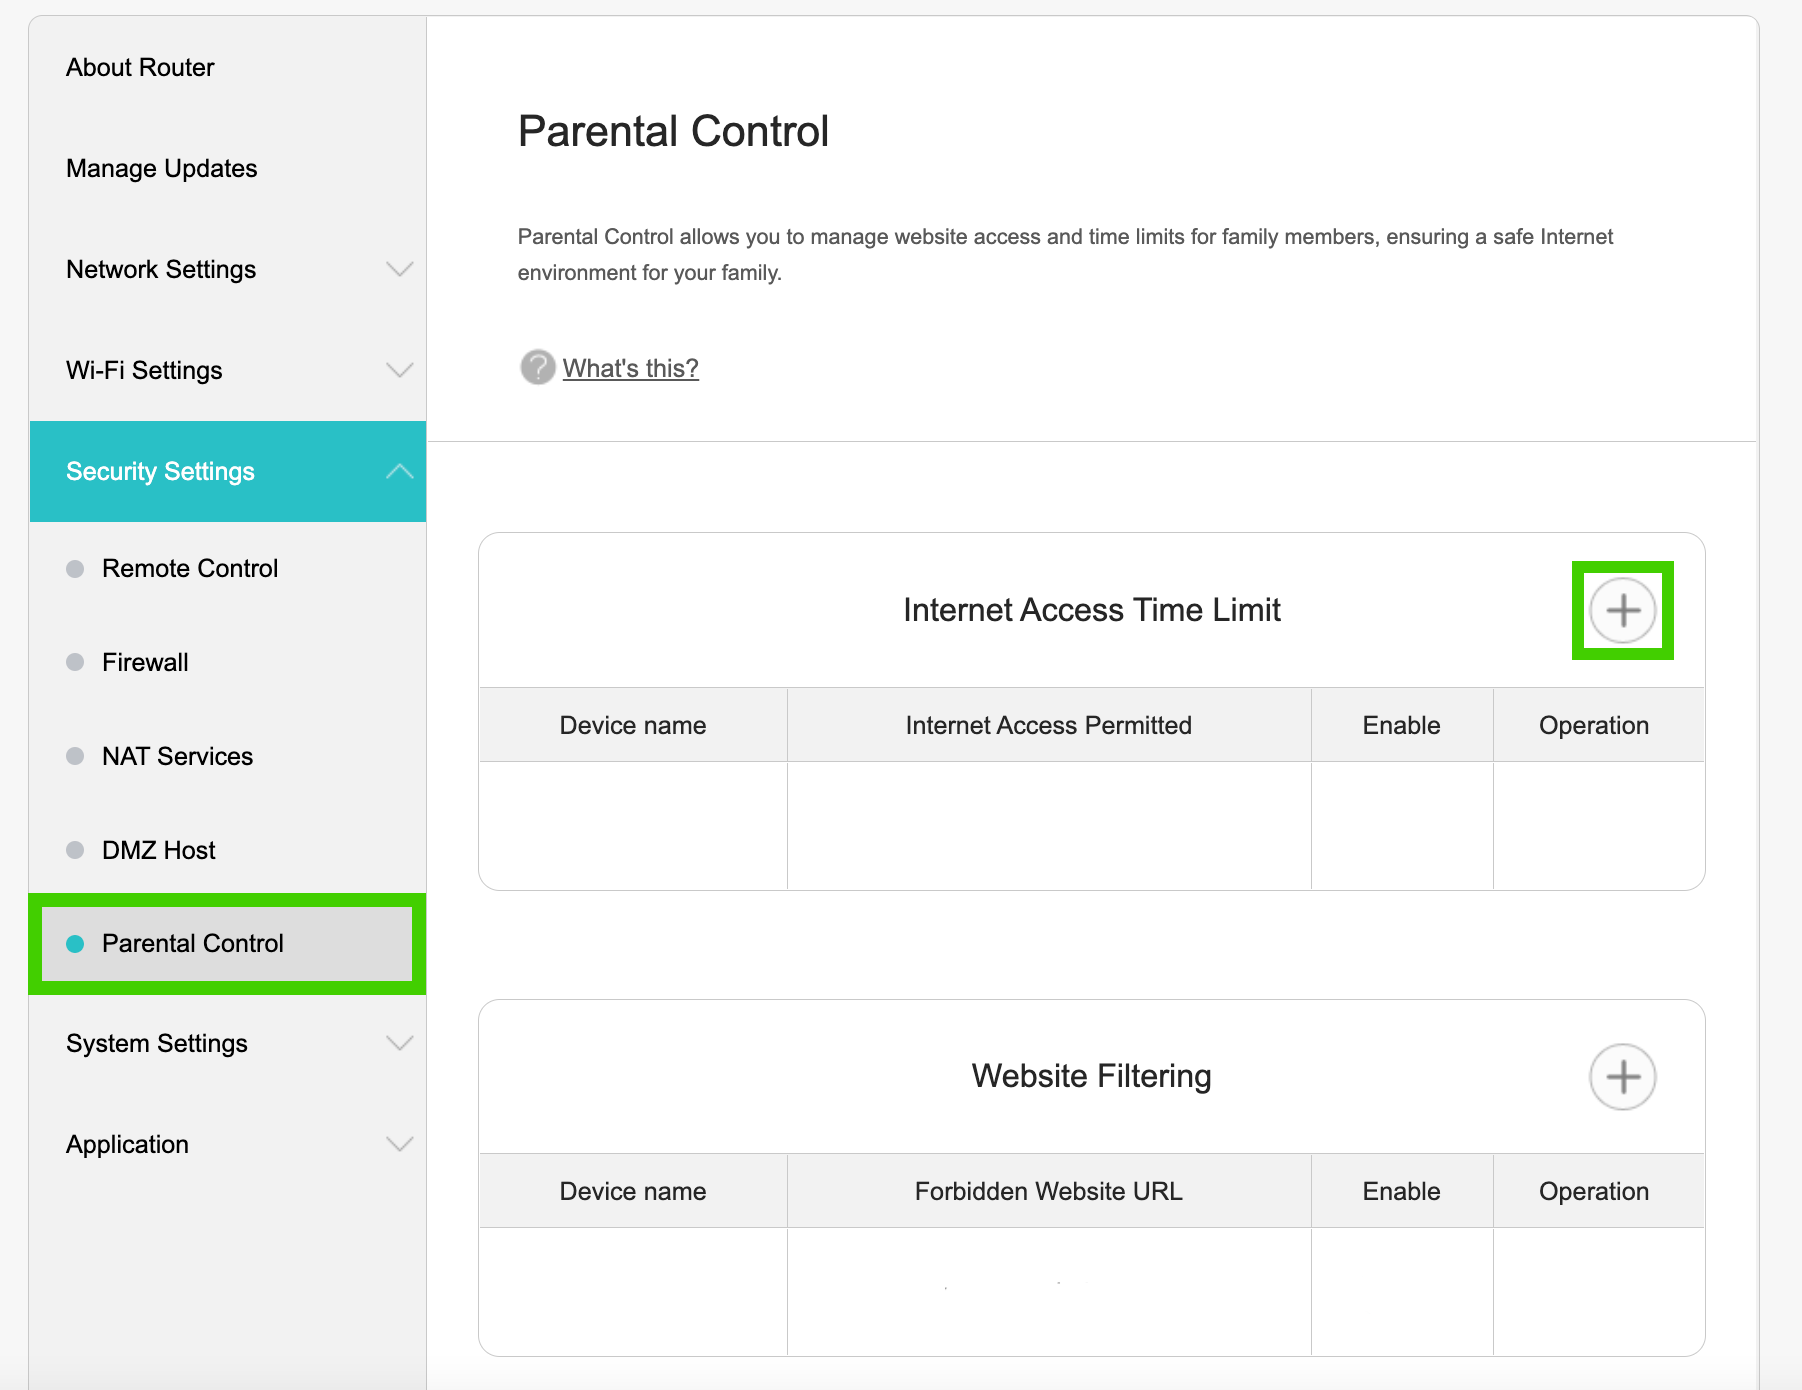Collapse the Security Settings section
The width and height of the screenshot is (1802, 1390).
coord(399,471)
